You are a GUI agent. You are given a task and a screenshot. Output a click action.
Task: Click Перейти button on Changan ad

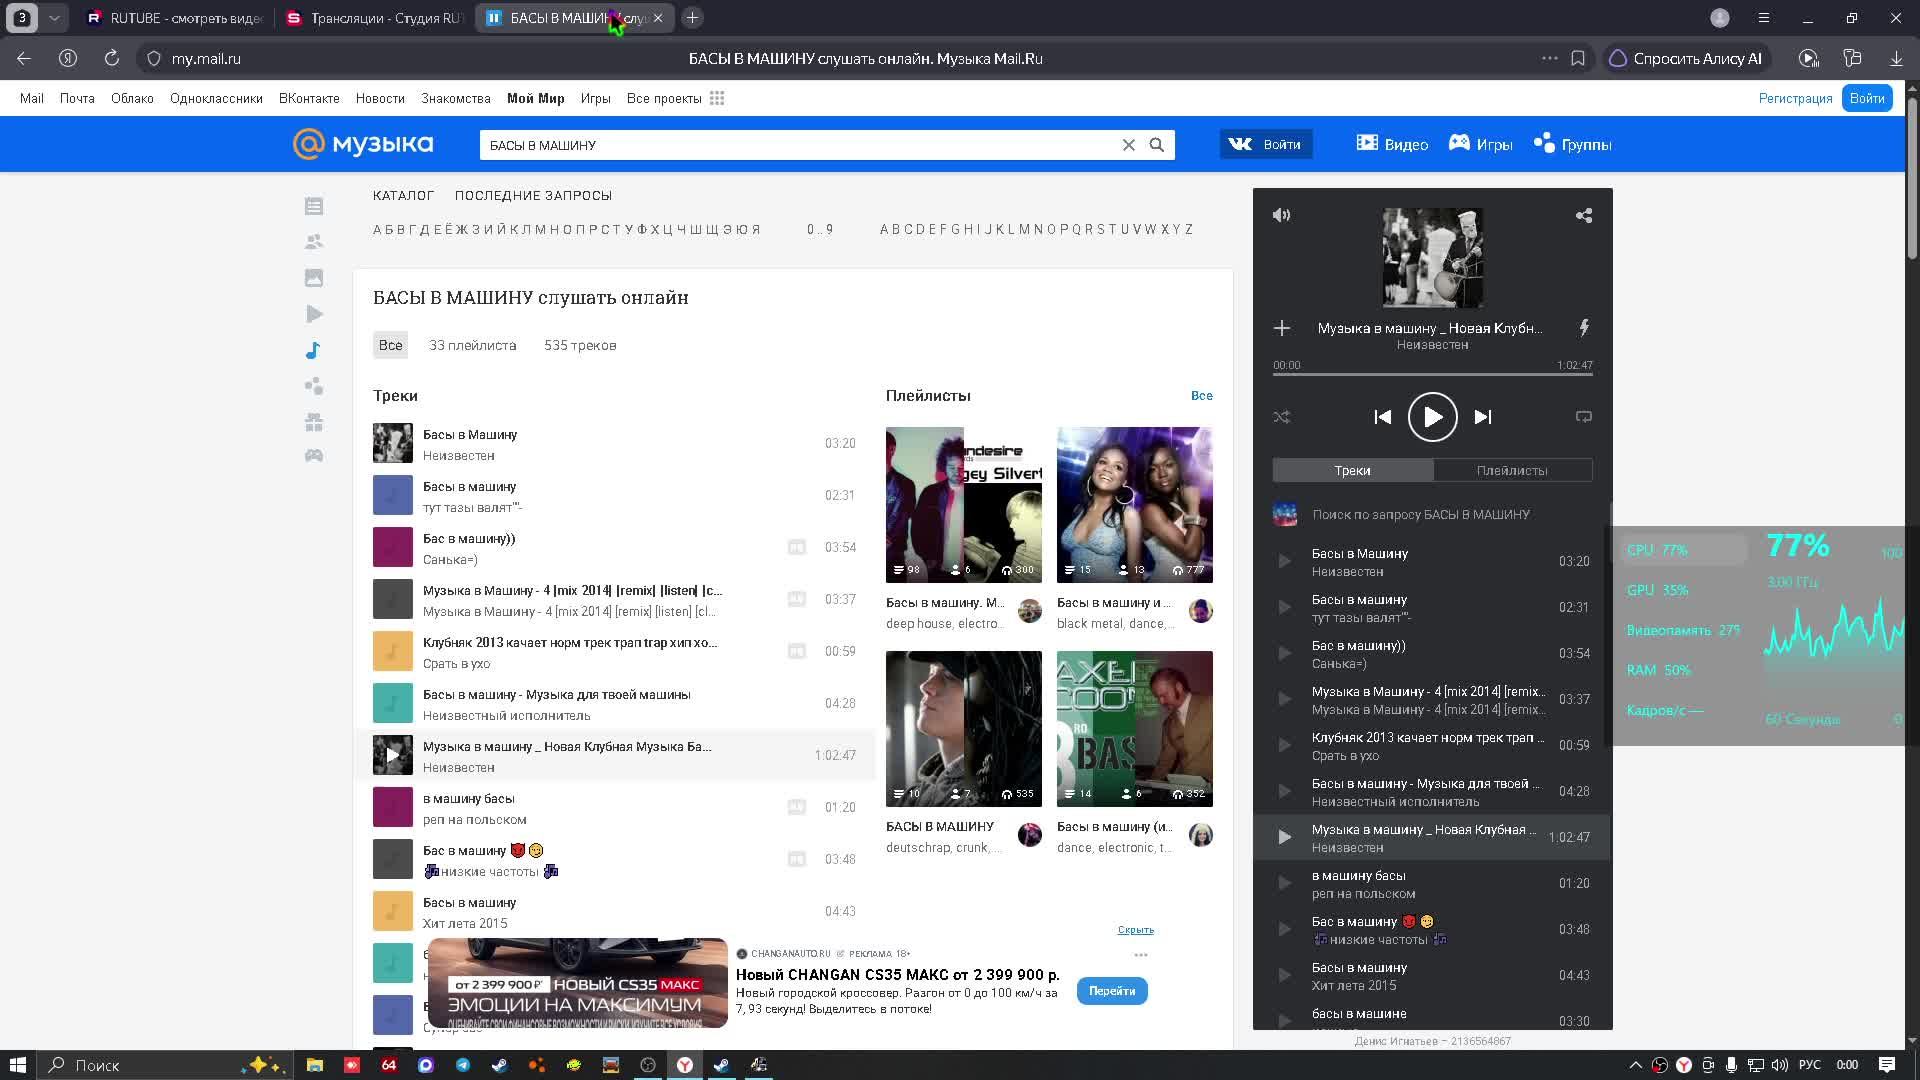click(1112, 991)
